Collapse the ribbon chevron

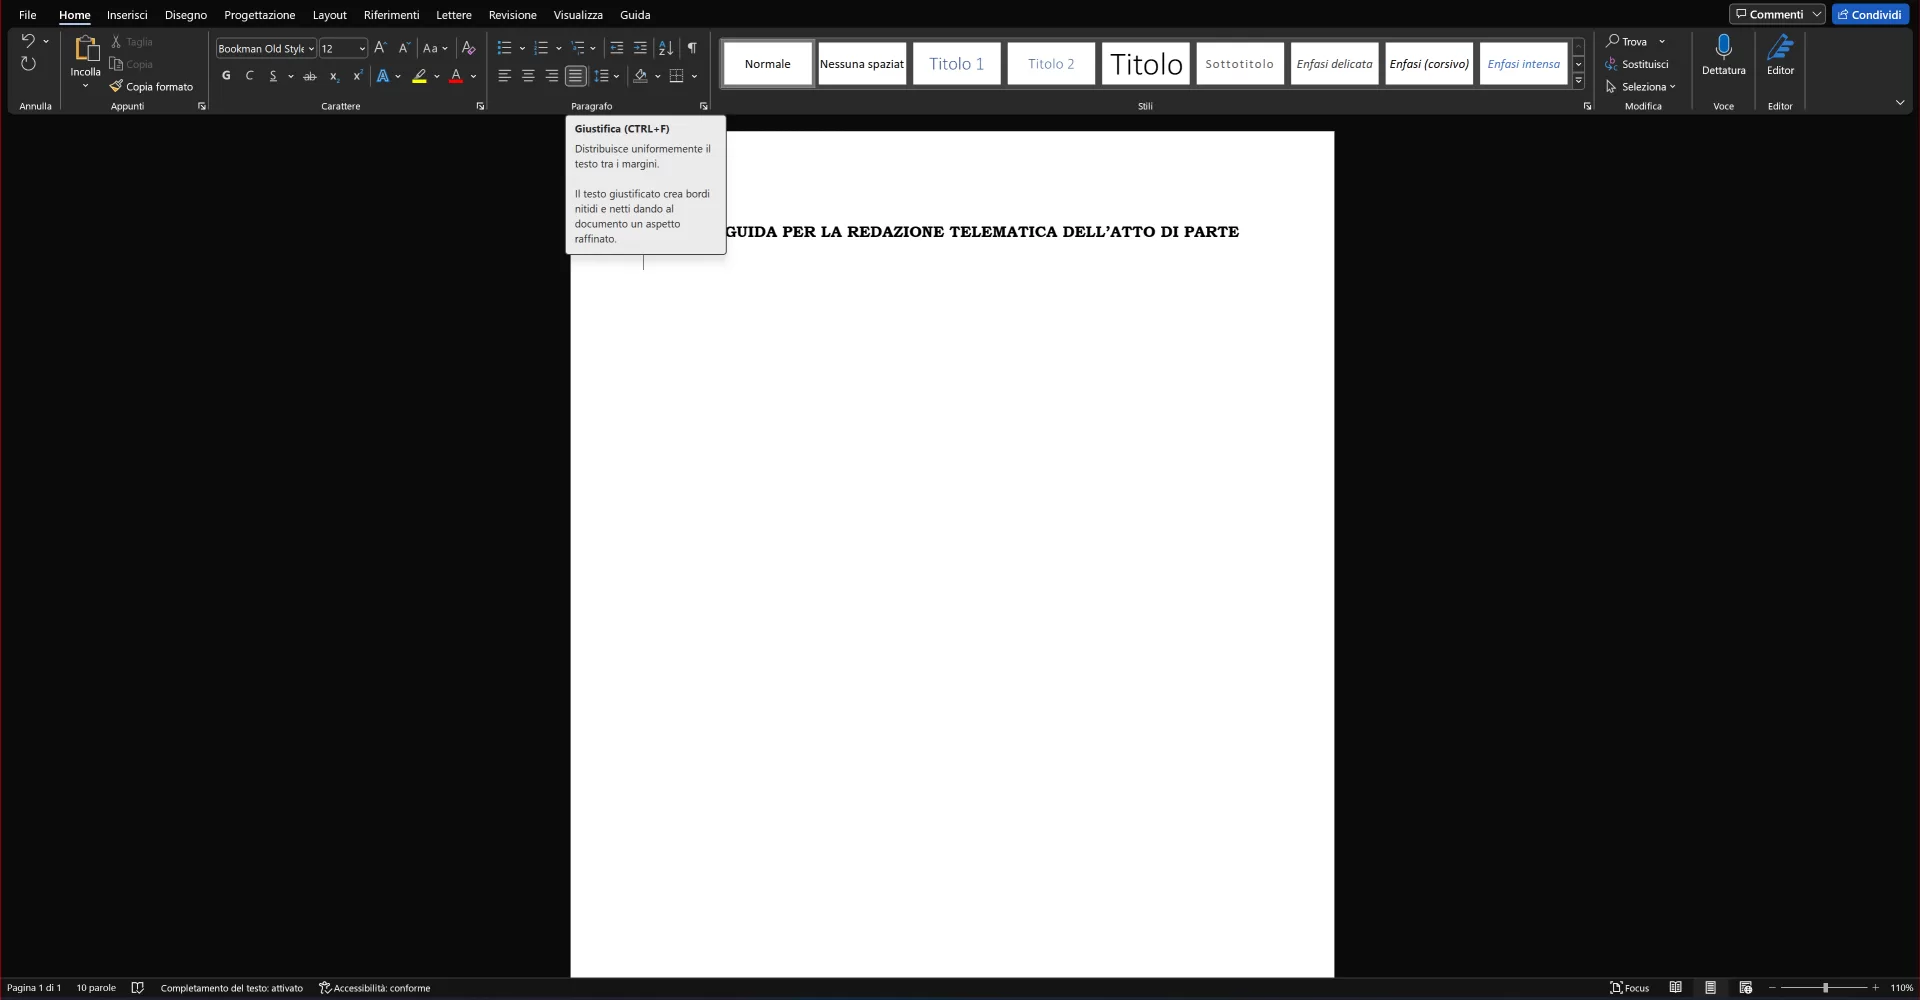pyautogui.click(x=1900, y=103)
